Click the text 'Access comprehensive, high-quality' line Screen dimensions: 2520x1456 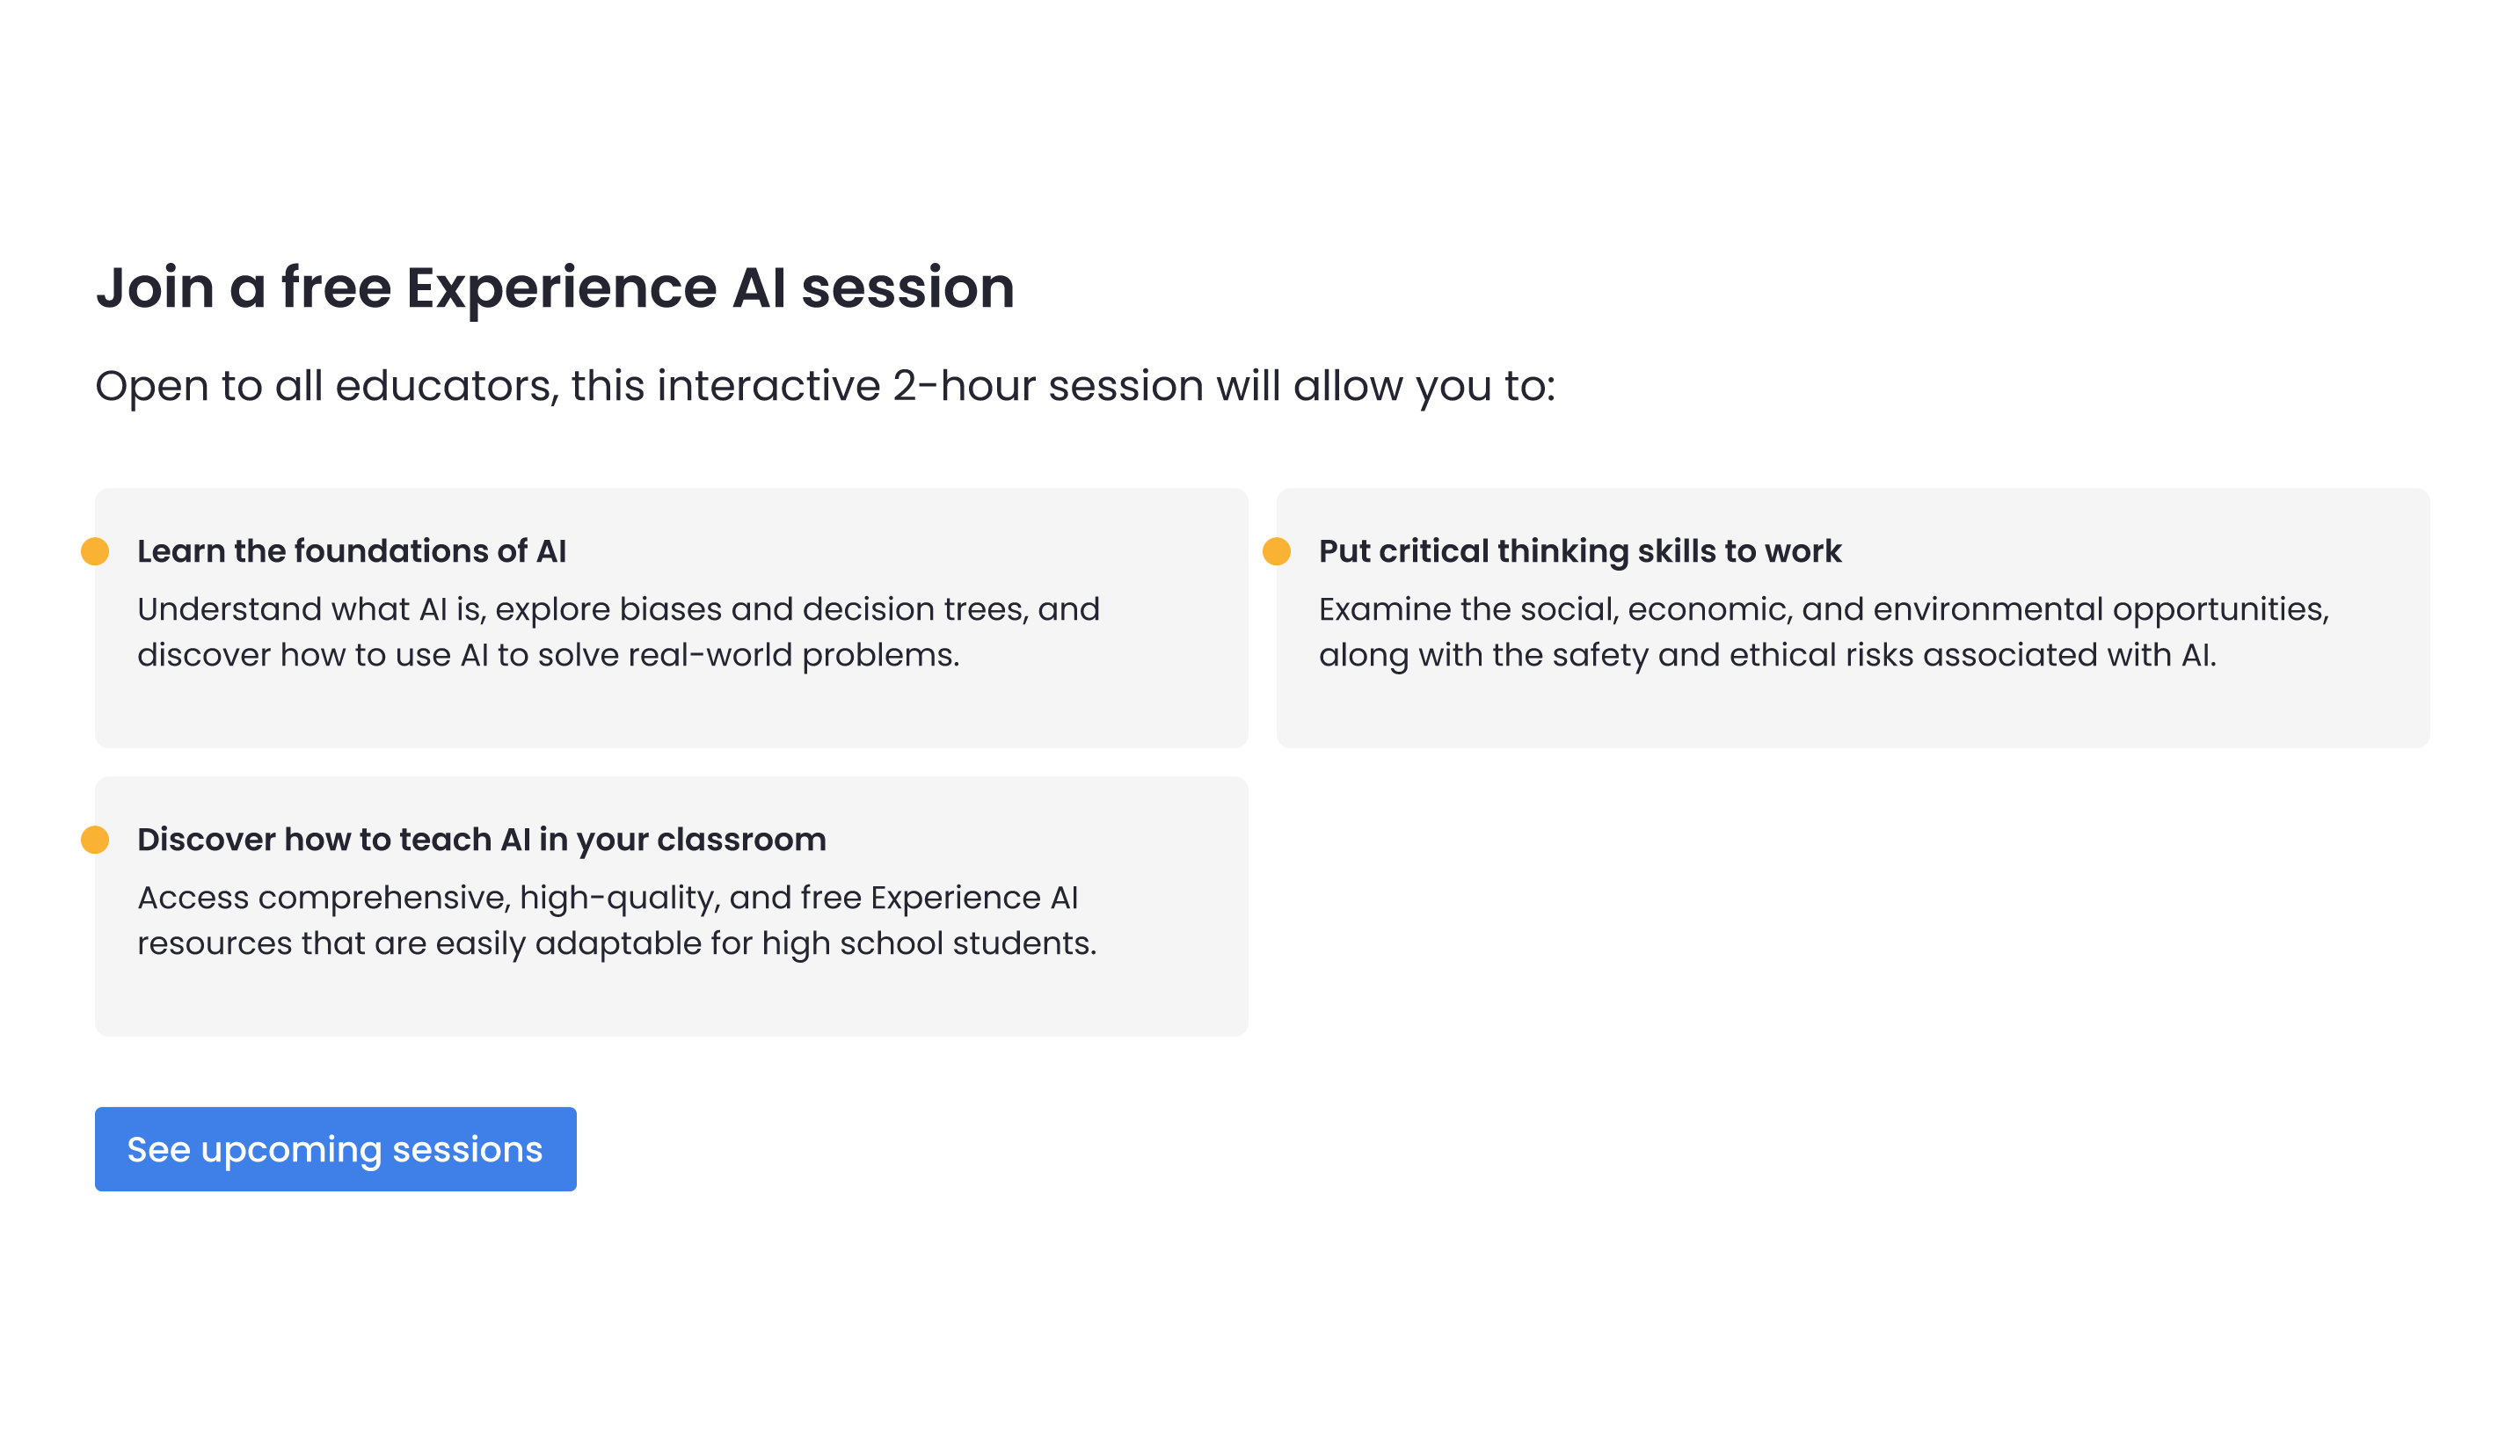607,897
